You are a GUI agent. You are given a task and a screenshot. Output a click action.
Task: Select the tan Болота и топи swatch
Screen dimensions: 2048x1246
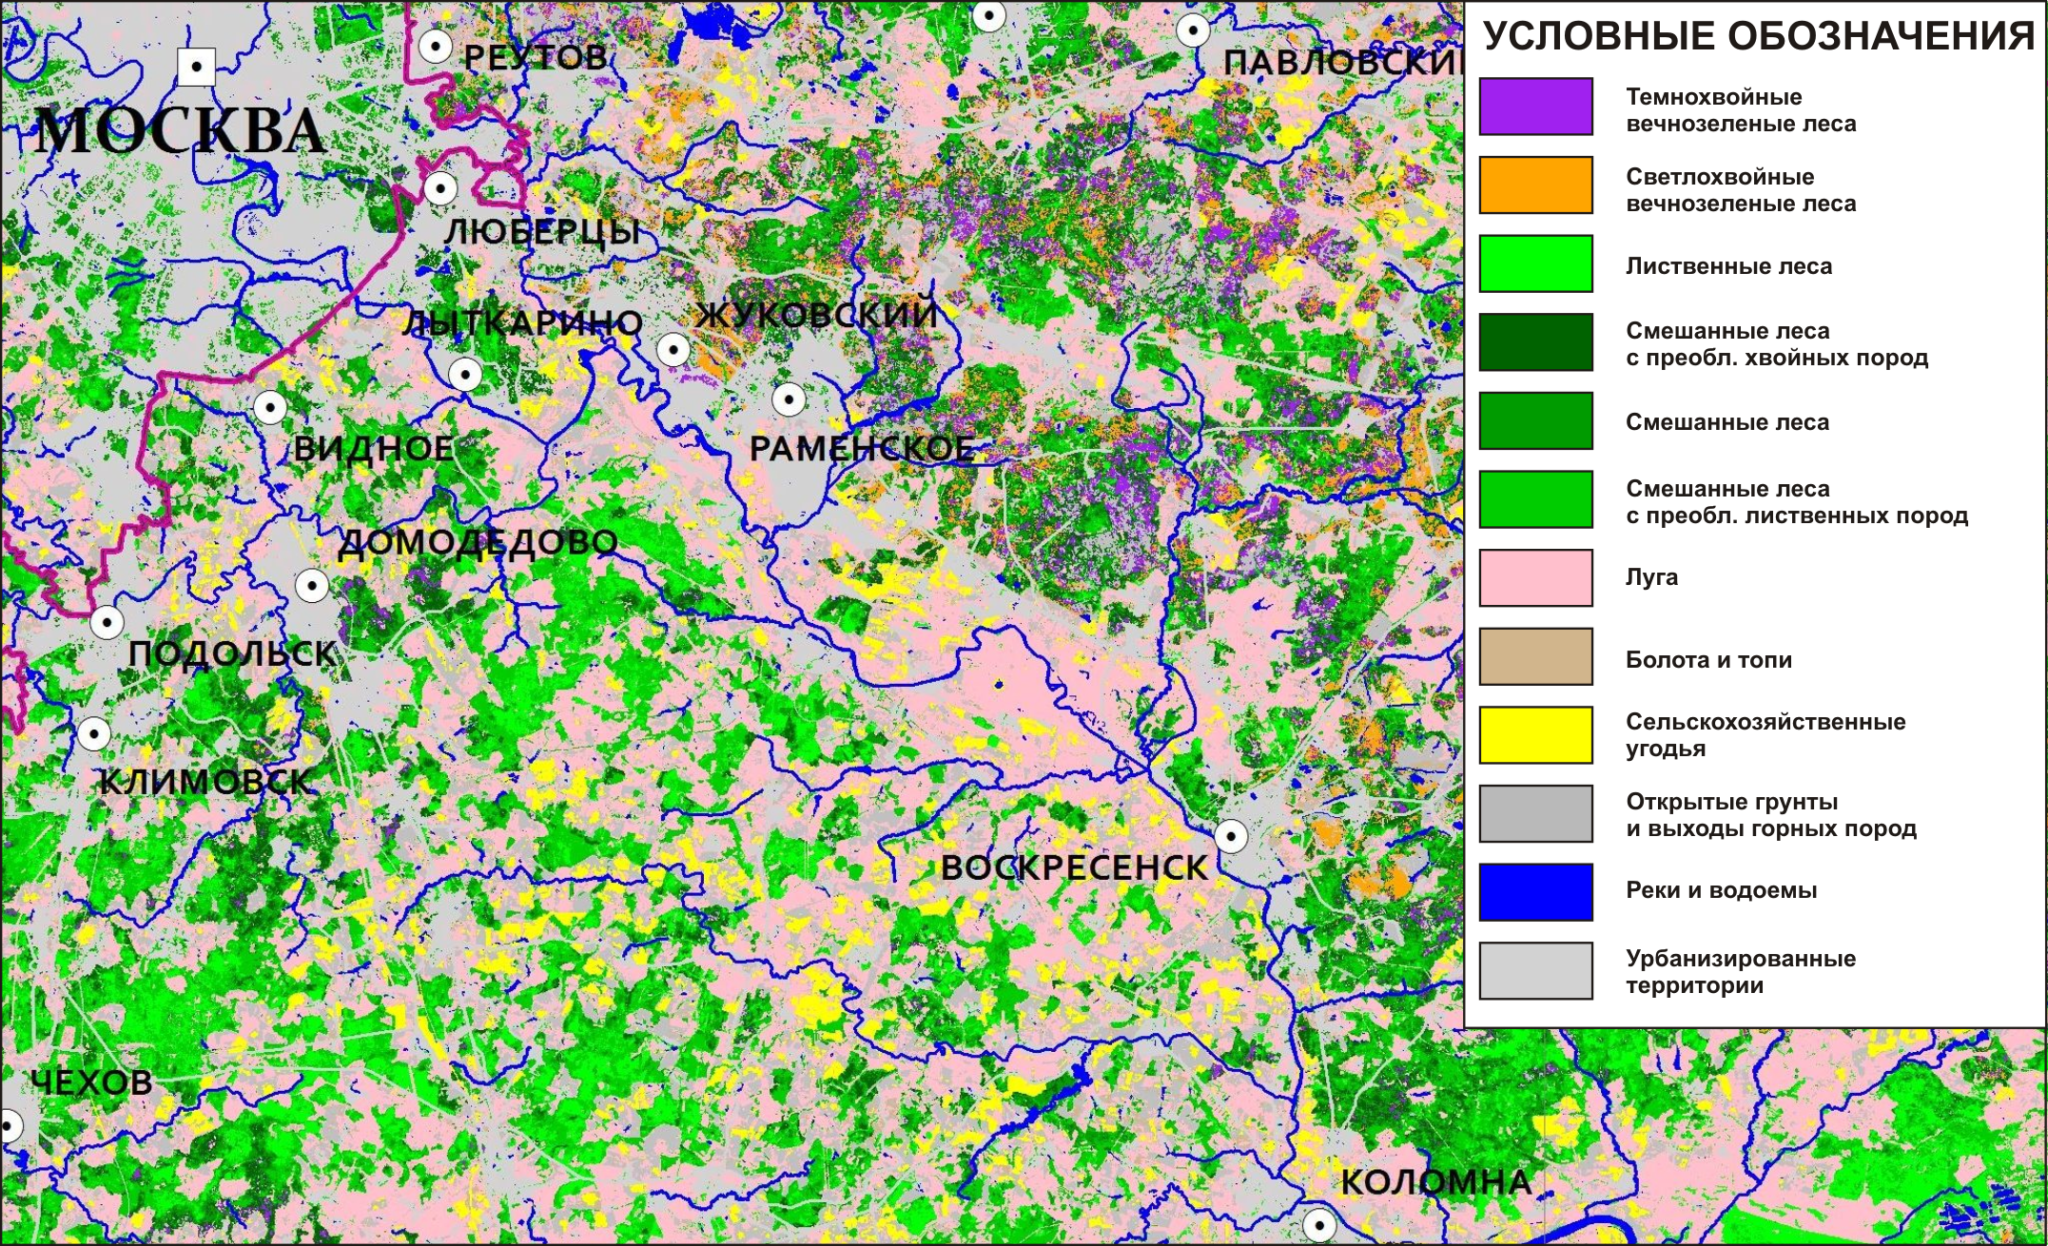click(1536, 656)
